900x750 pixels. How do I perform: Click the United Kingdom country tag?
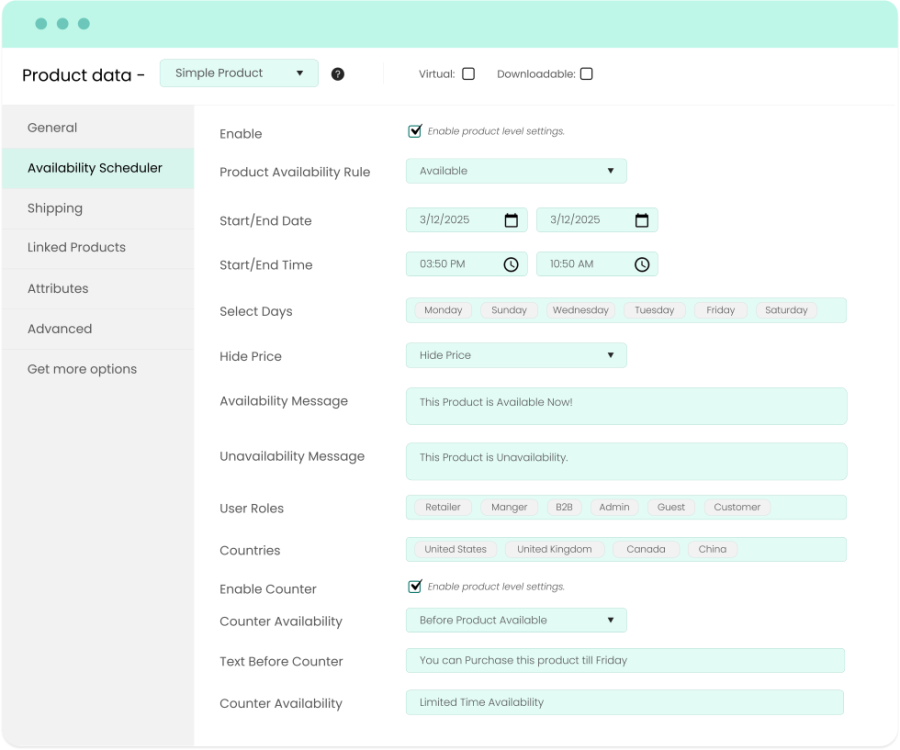[554, 549]
